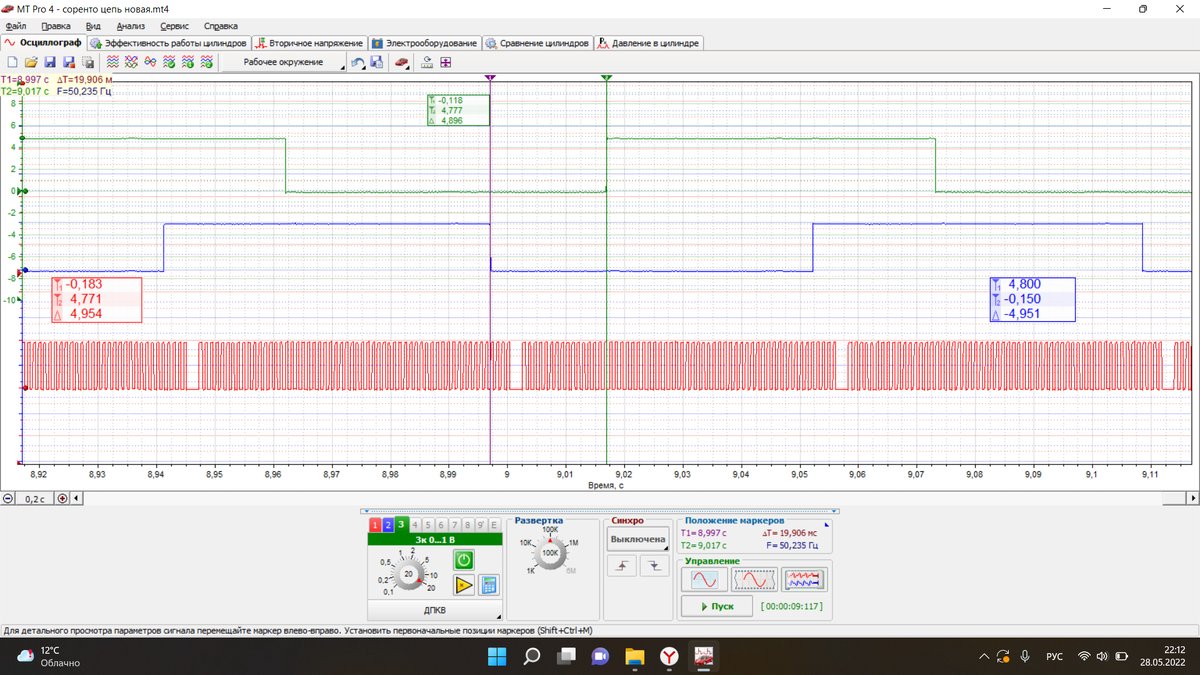
Task: Click 0,2 с time scale value
Action: pos(35,498)
